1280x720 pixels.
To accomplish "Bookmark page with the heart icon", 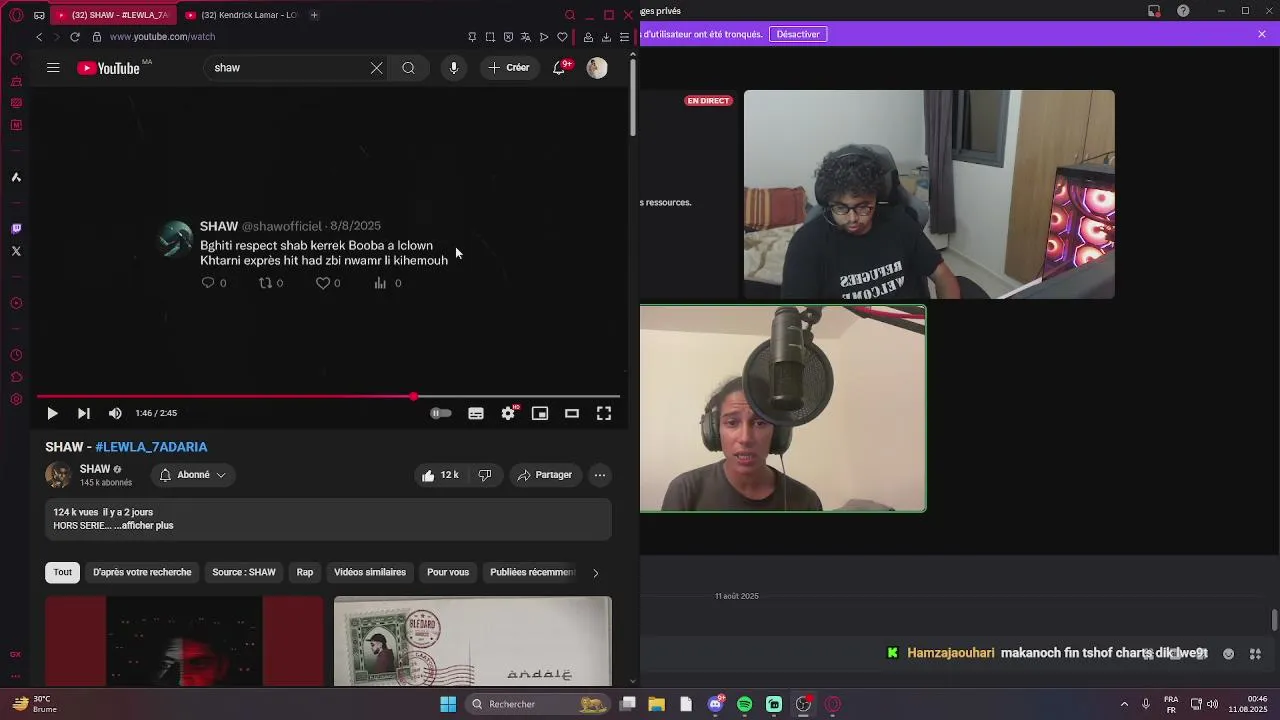I will tap(562, 37).
